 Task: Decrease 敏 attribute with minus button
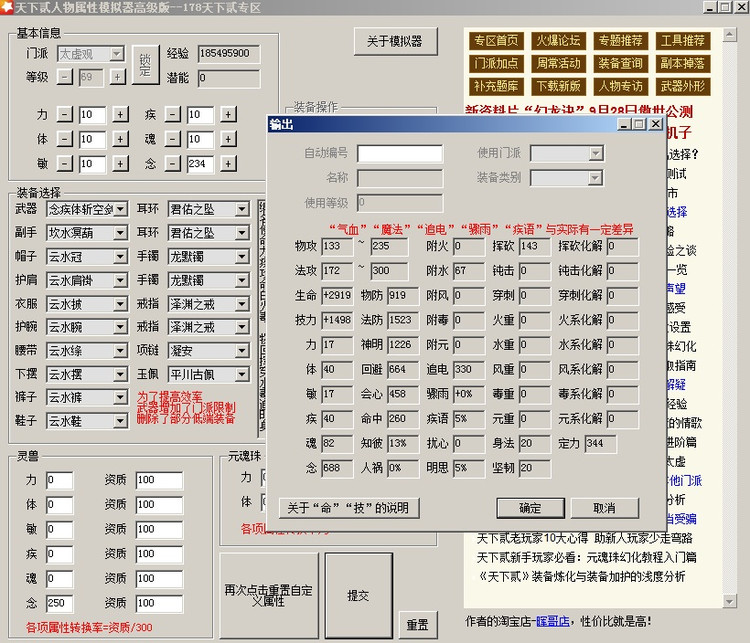[65, 164]
